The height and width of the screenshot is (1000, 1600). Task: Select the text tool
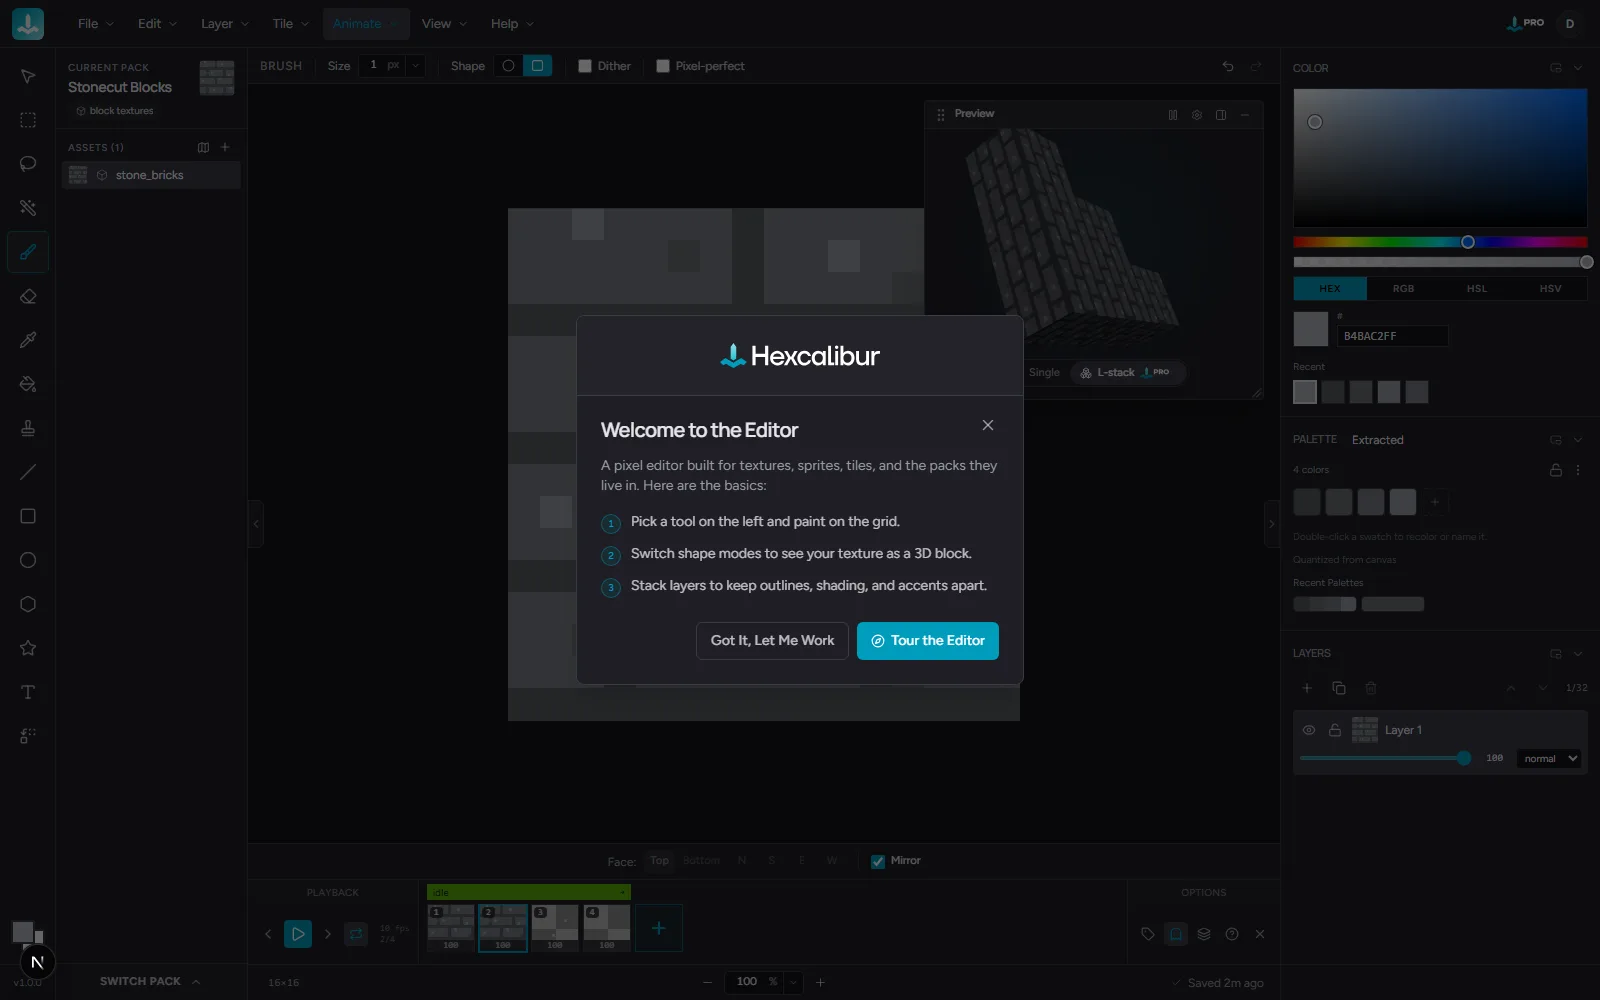(28, 692)
